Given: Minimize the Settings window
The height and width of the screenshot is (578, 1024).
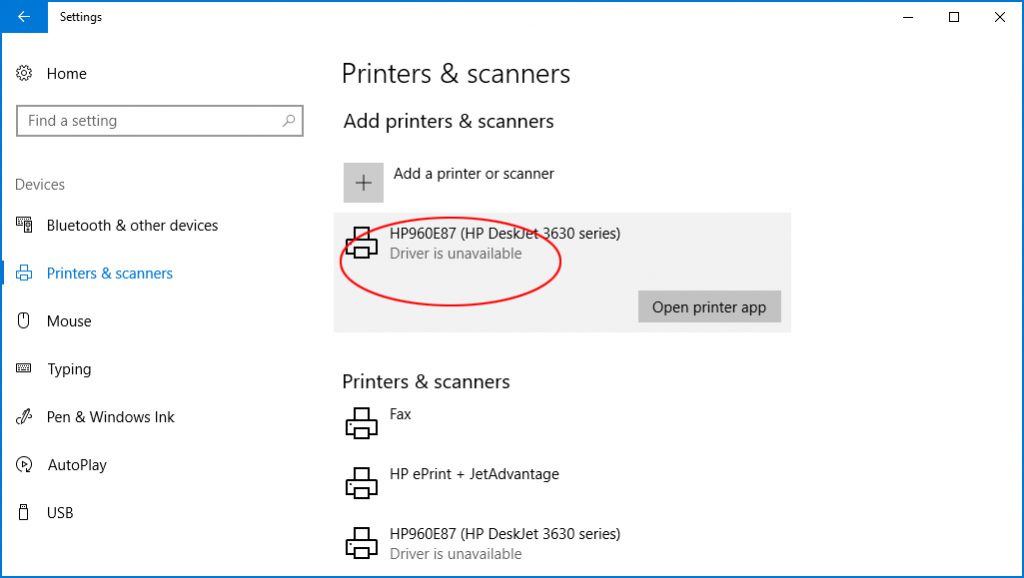Looking at the screenshot, I should point(908,17).
